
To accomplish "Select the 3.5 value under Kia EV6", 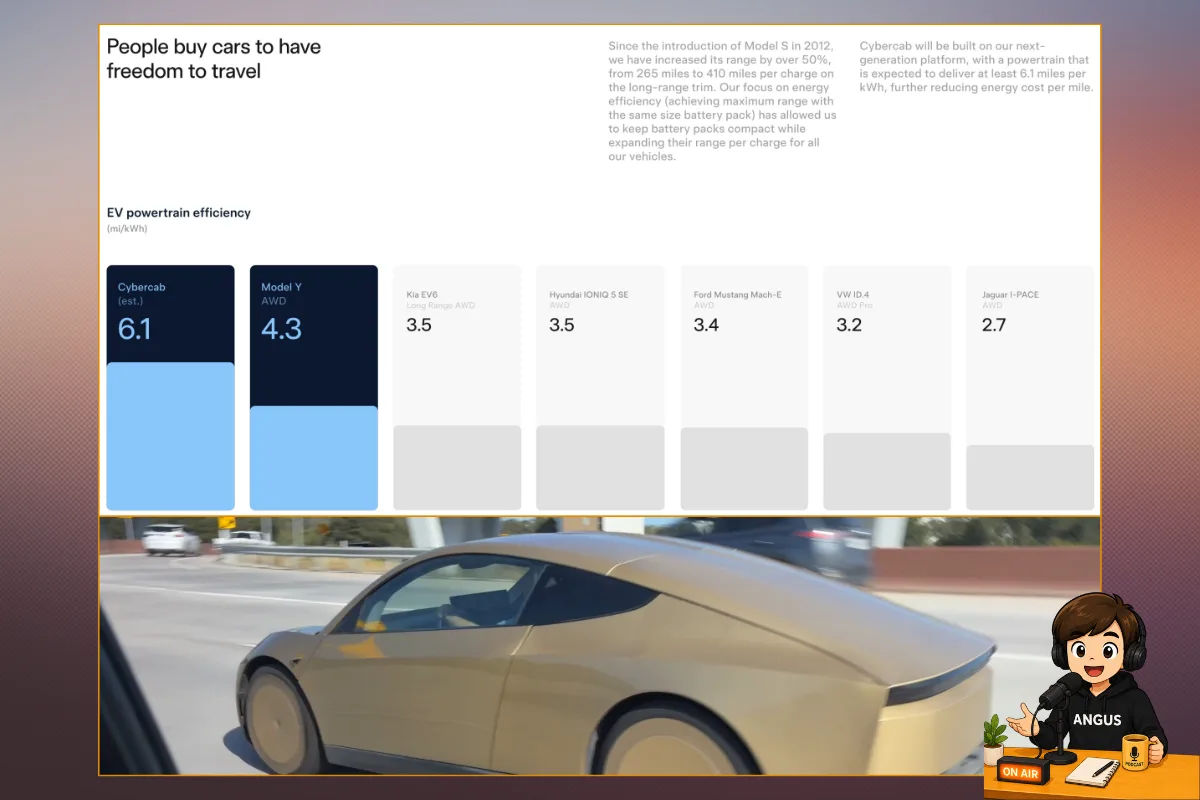I will pos(419,325).
